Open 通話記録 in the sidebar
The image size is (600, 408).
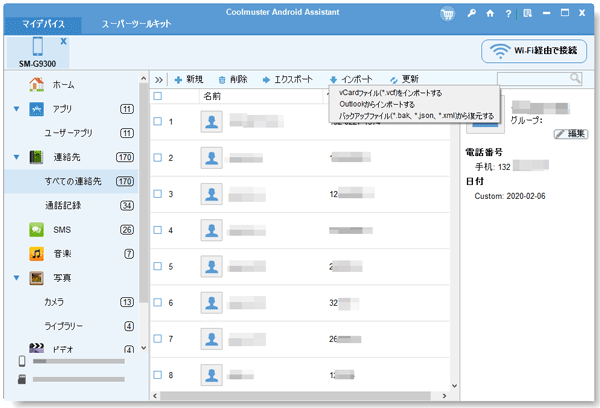[63, 206]
